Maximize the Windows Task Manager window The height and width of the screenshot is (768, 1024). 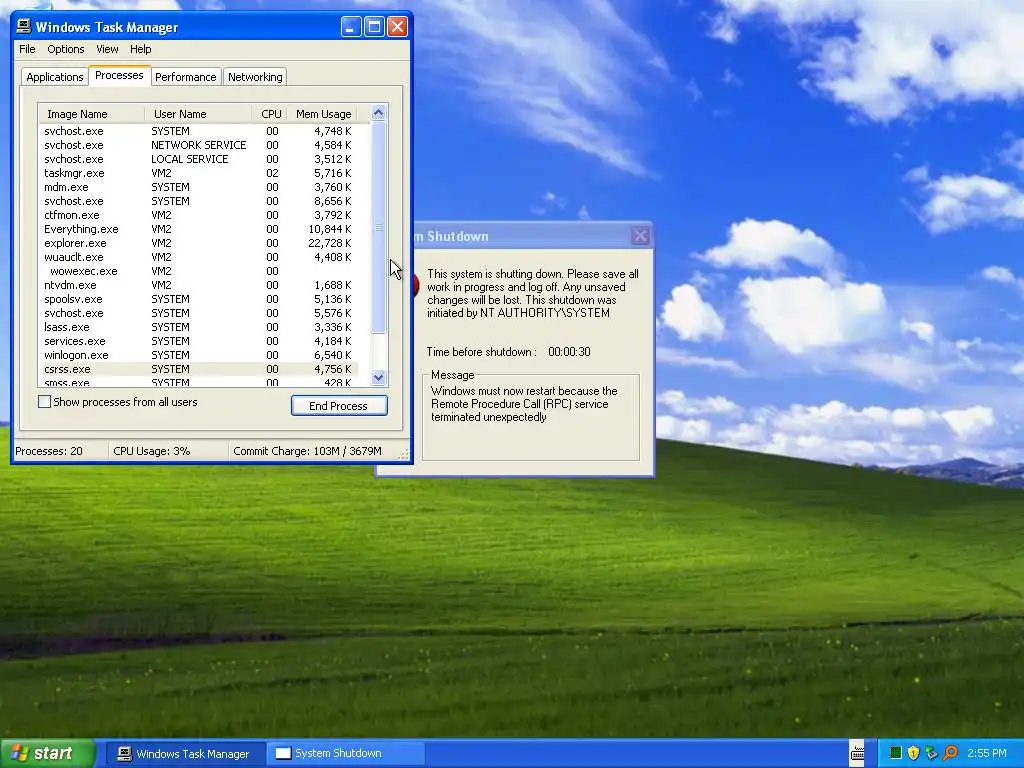click(374, 27)
